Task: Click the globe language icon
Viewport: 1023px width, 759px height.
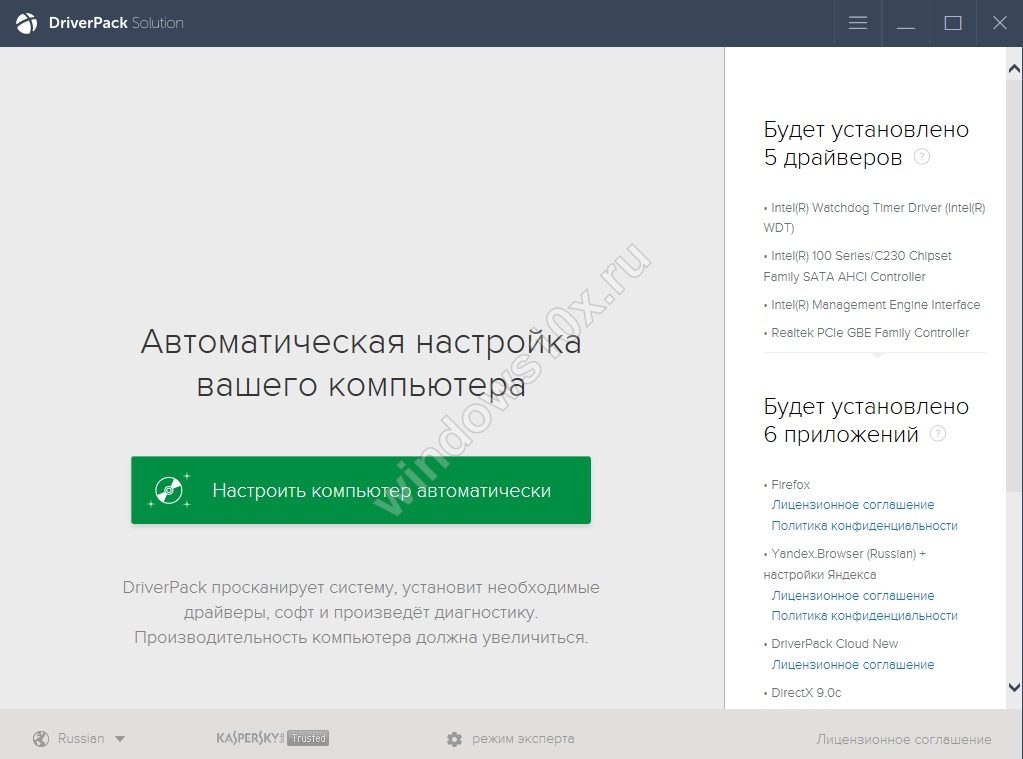Action: (41, 739)
